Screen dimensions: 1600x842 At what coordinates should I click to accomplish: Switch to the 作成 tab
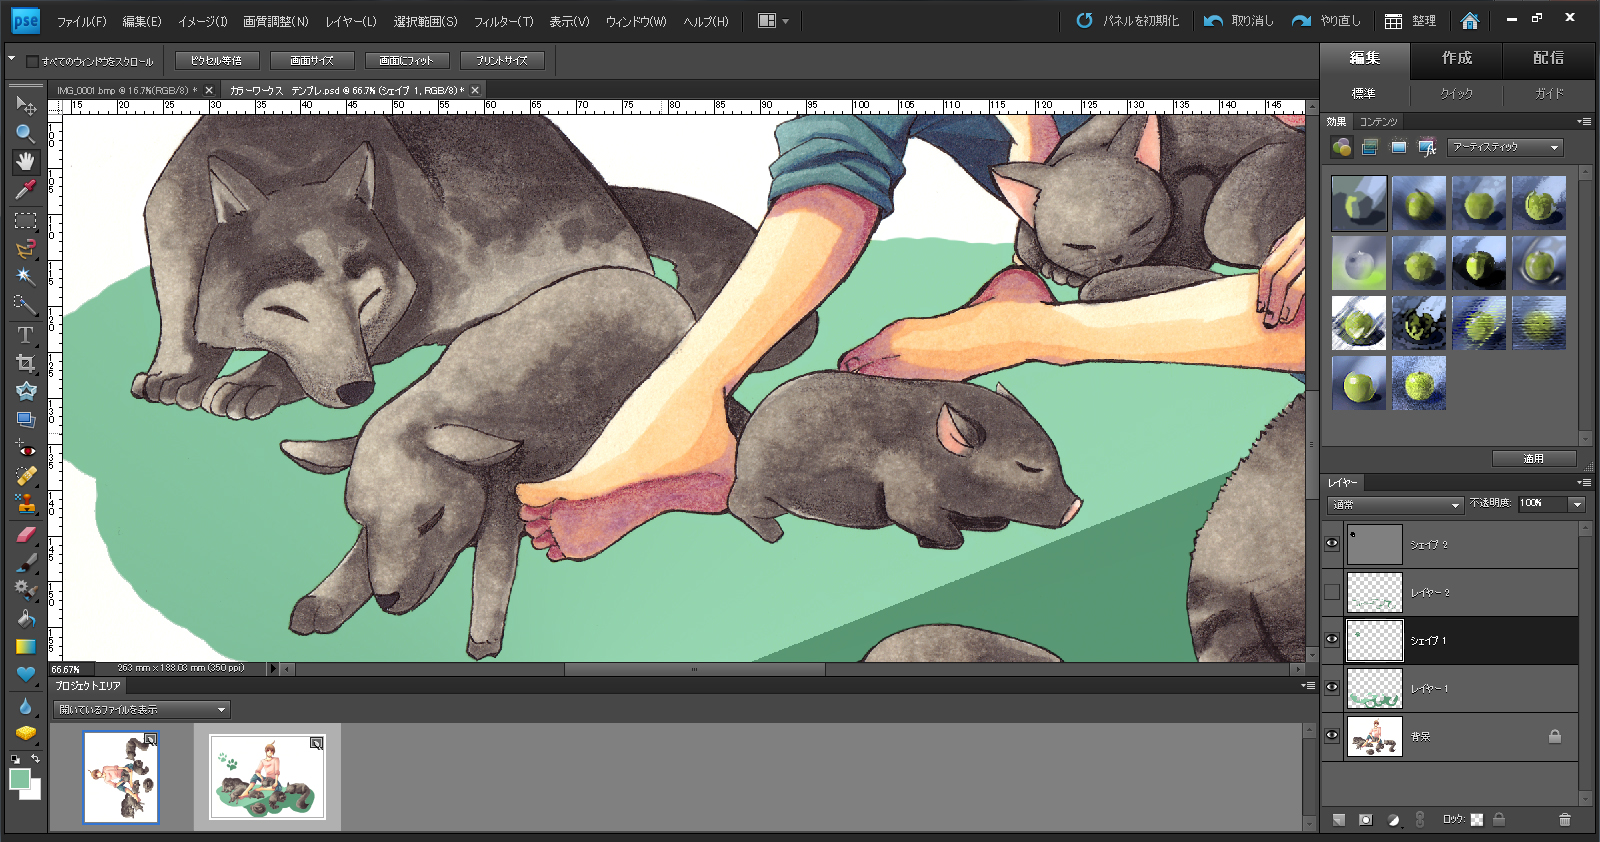coord(1456,58)
